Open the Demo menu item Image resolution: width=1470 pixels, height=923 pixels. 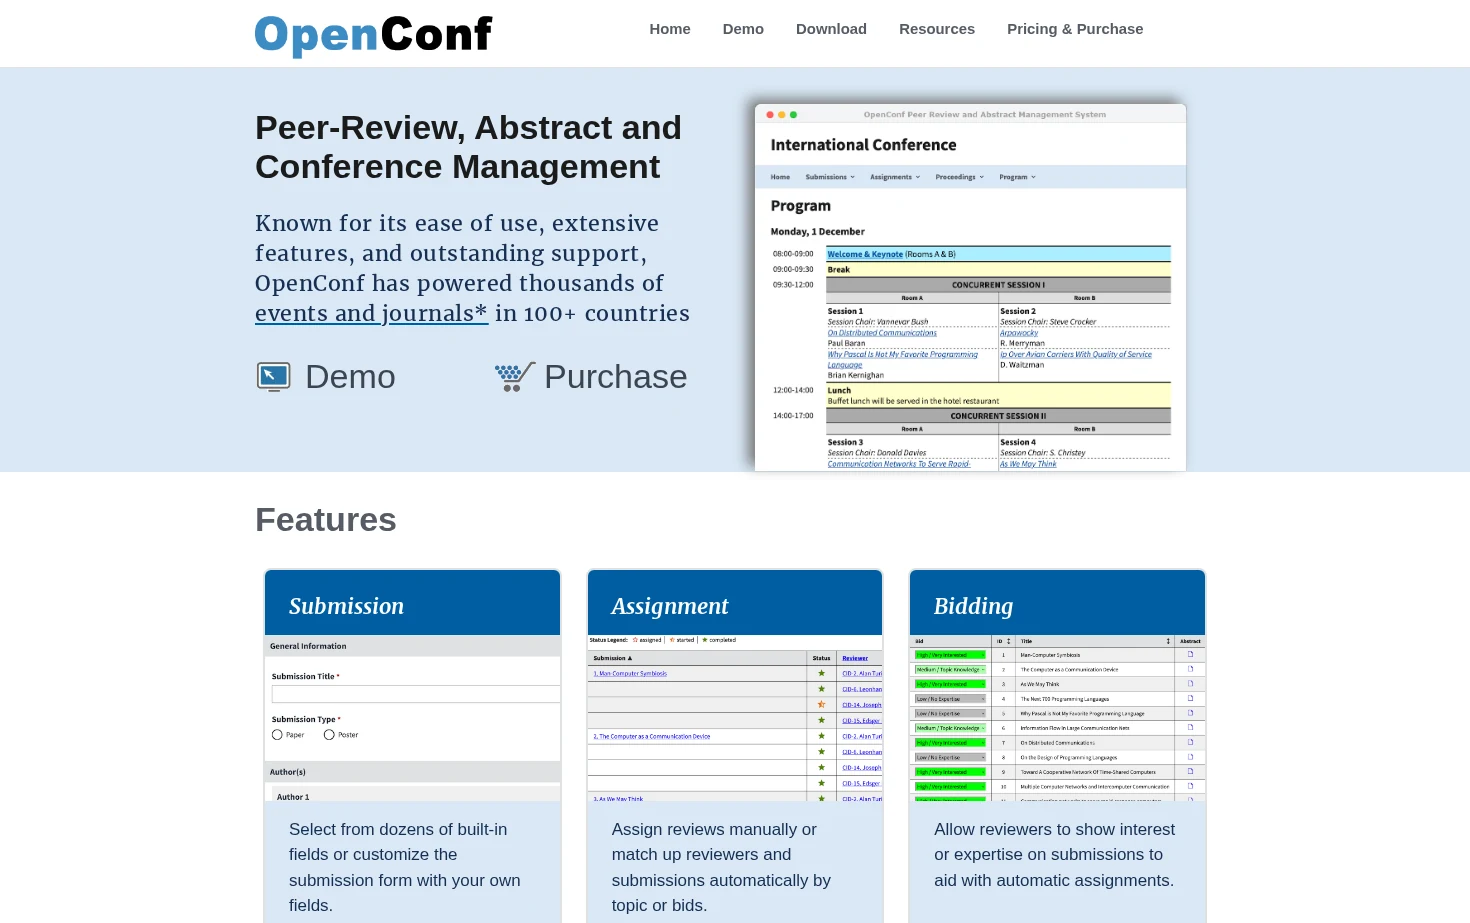(x=743, y=29)
